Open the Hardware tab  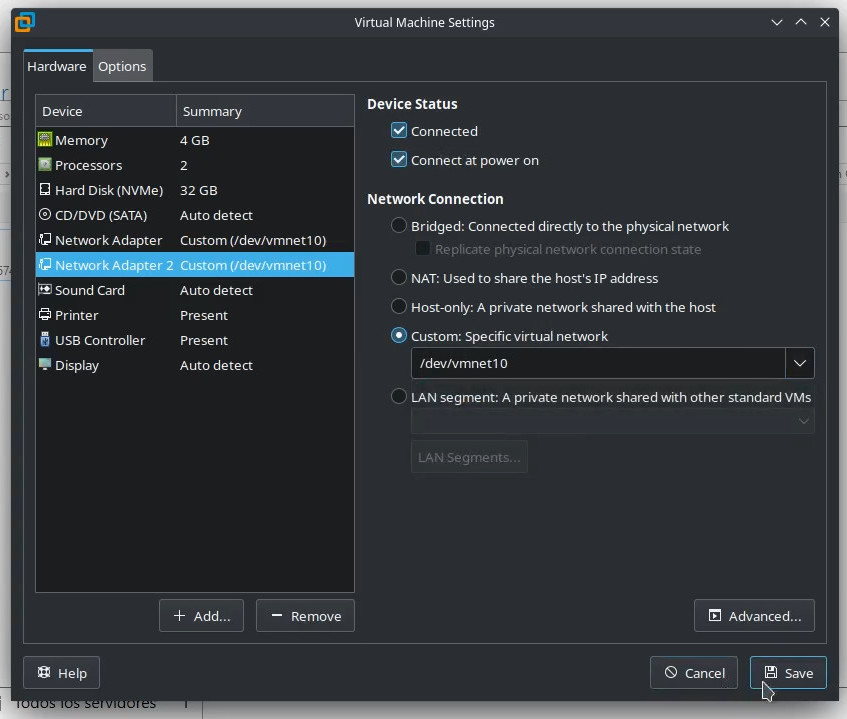(57, 66)
